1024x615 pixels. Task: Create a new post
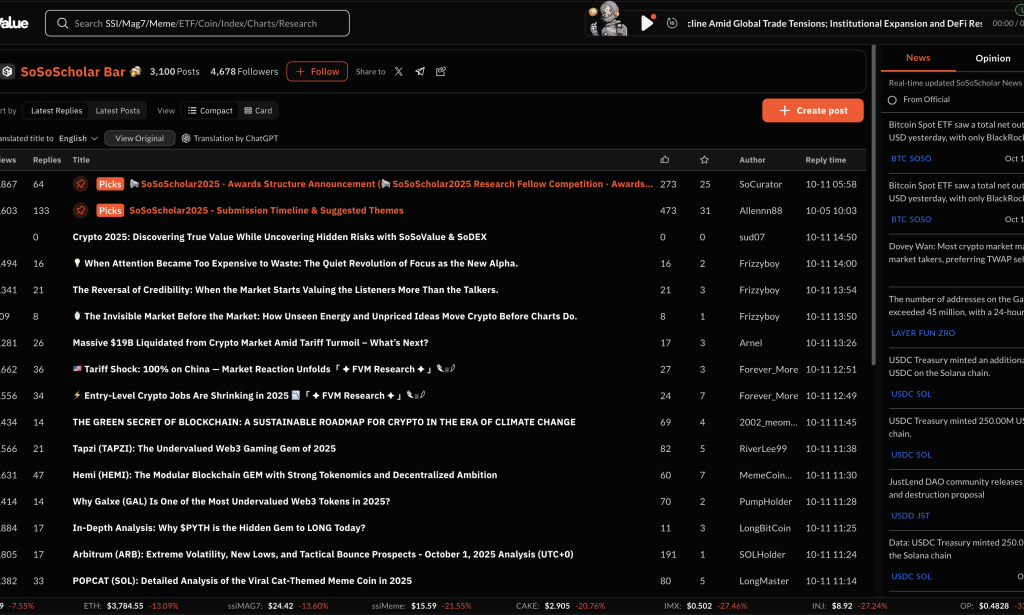tap(812, 110)
